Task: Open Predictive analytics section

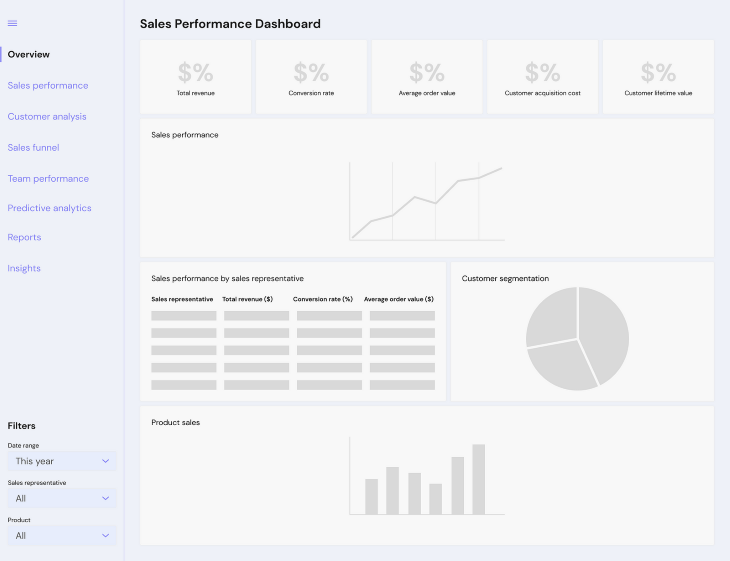Action: [x=49, y=208]
